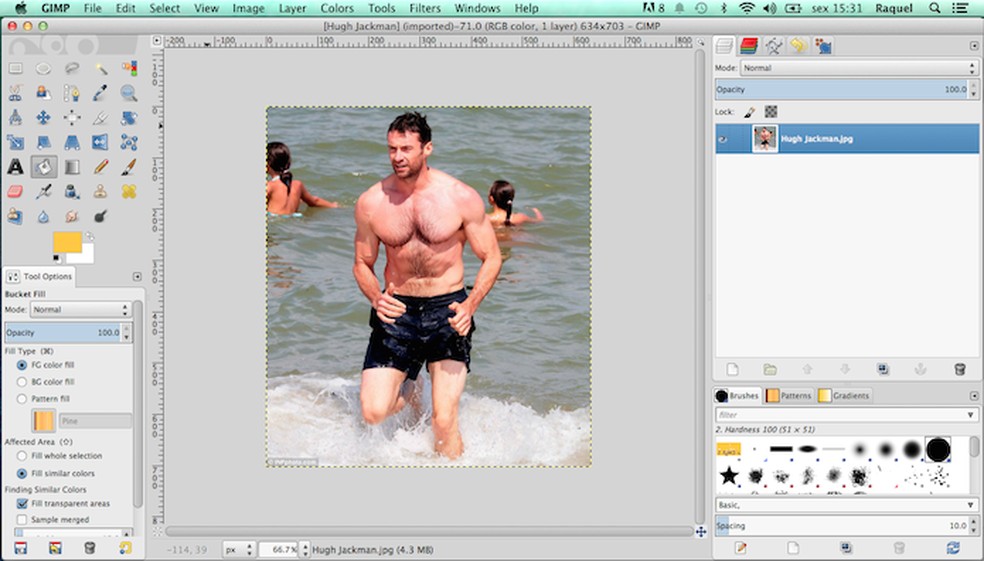This screenshot has width=984, height=561.
Task: Create a new layer in Layers panel
Action: tap(732, 369)
